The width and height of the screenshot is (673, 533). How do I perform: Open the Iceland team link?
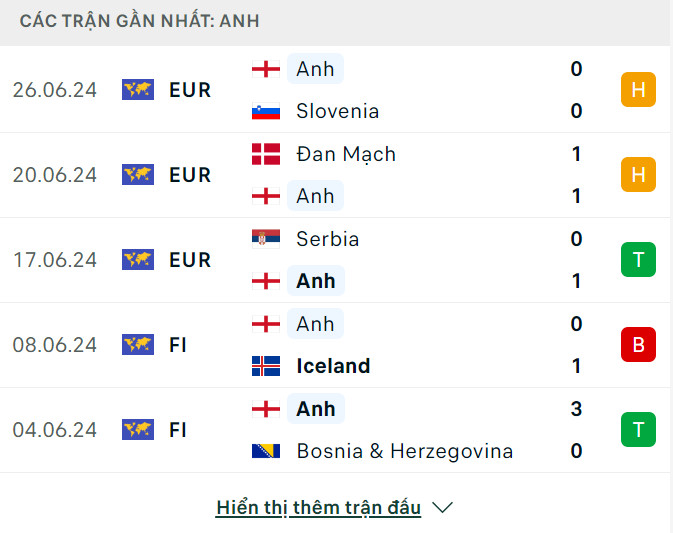coord(333,366)
